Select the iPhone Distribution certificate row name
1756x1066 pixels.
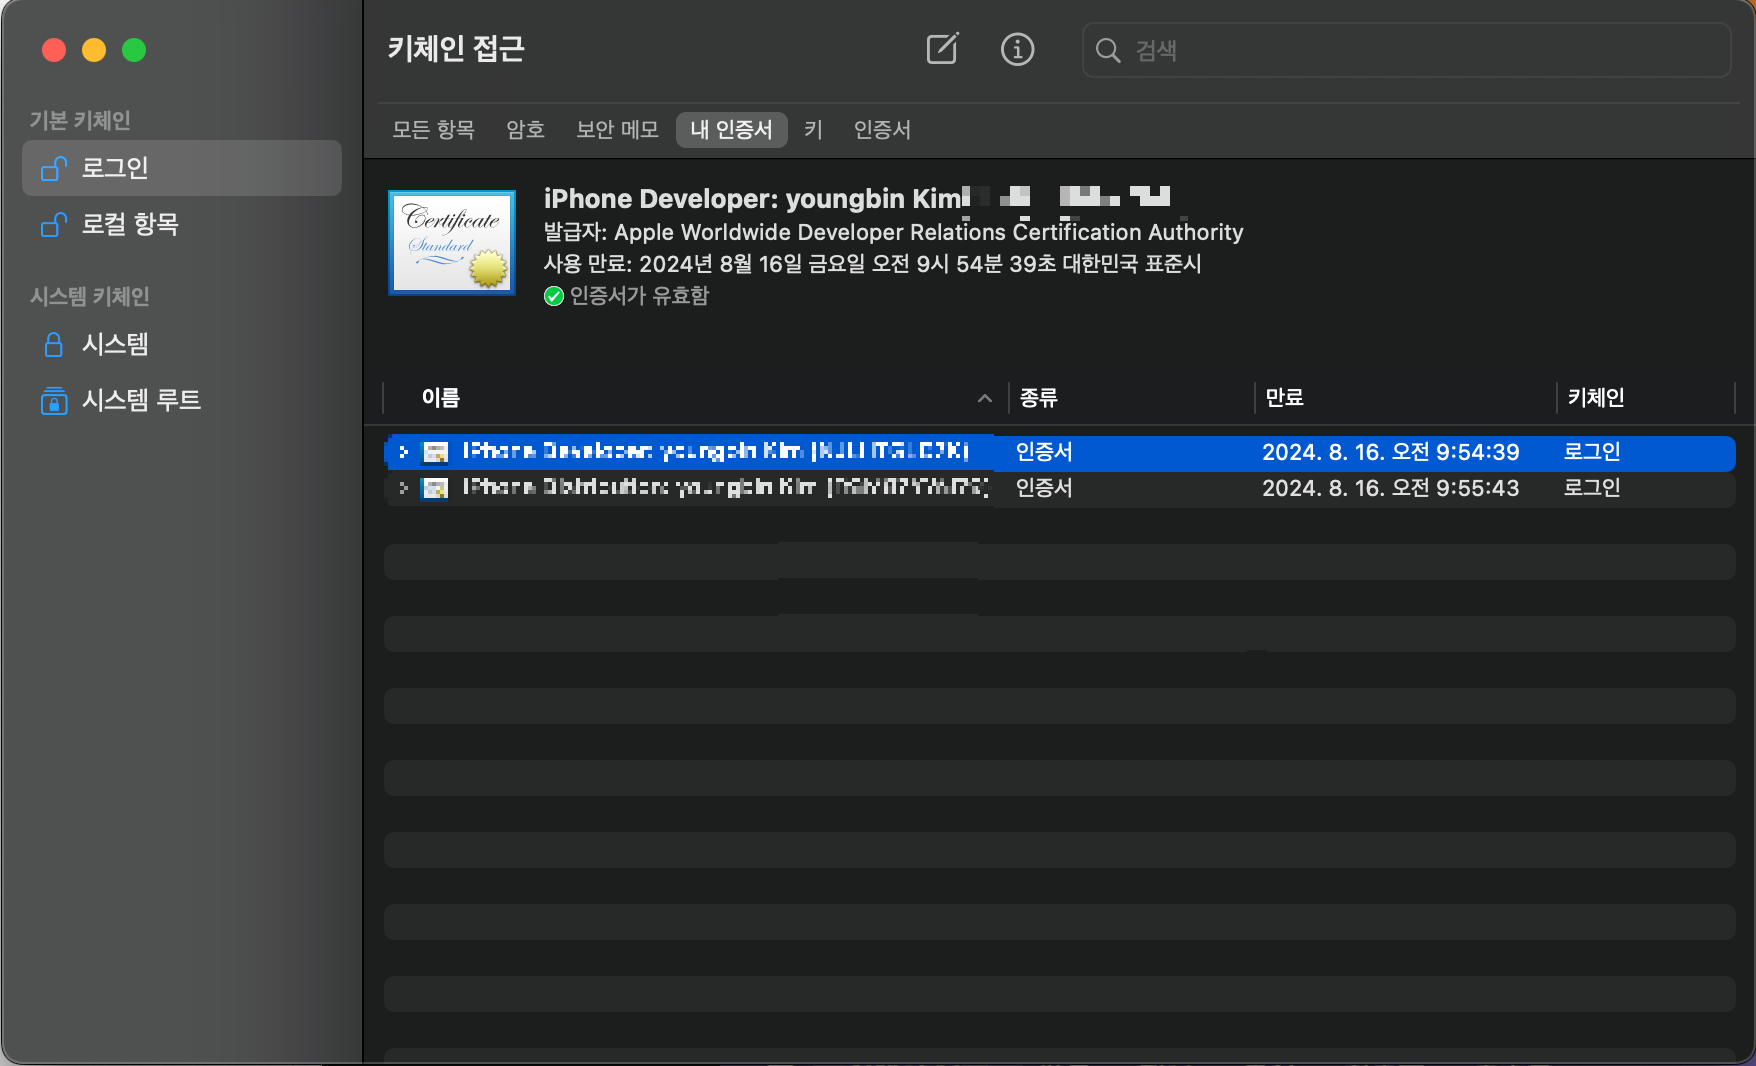[x=725, y=488]
